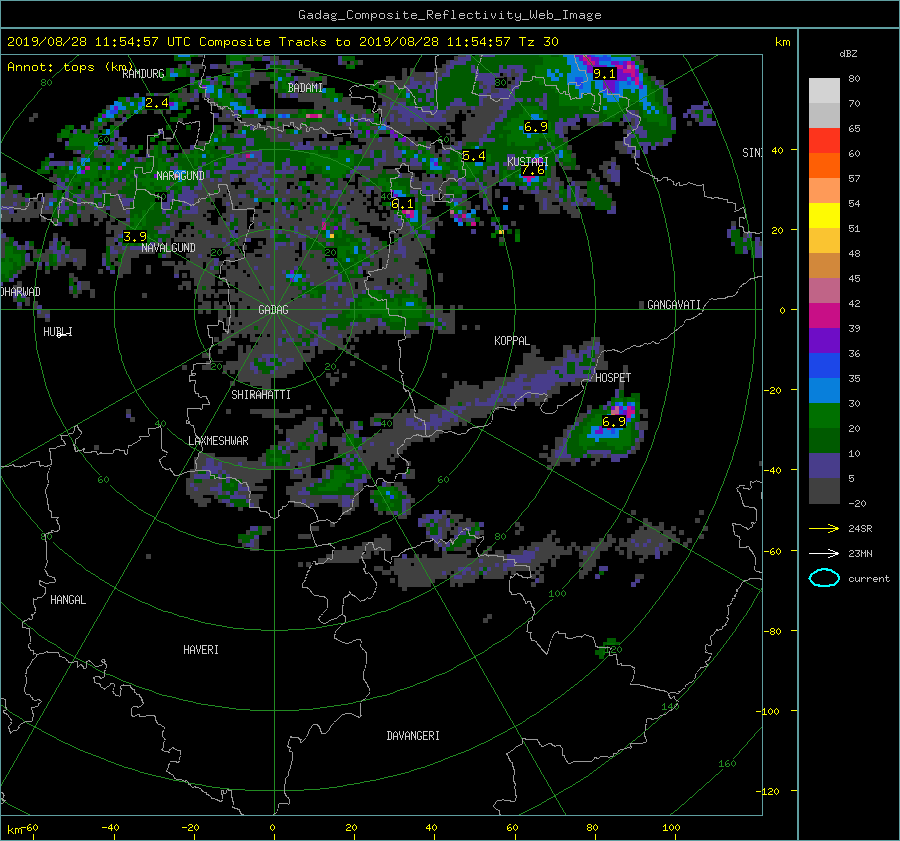Click the 6.1 storm tops annotation
Screen dimensions: 900x841
tap(402, 204)
